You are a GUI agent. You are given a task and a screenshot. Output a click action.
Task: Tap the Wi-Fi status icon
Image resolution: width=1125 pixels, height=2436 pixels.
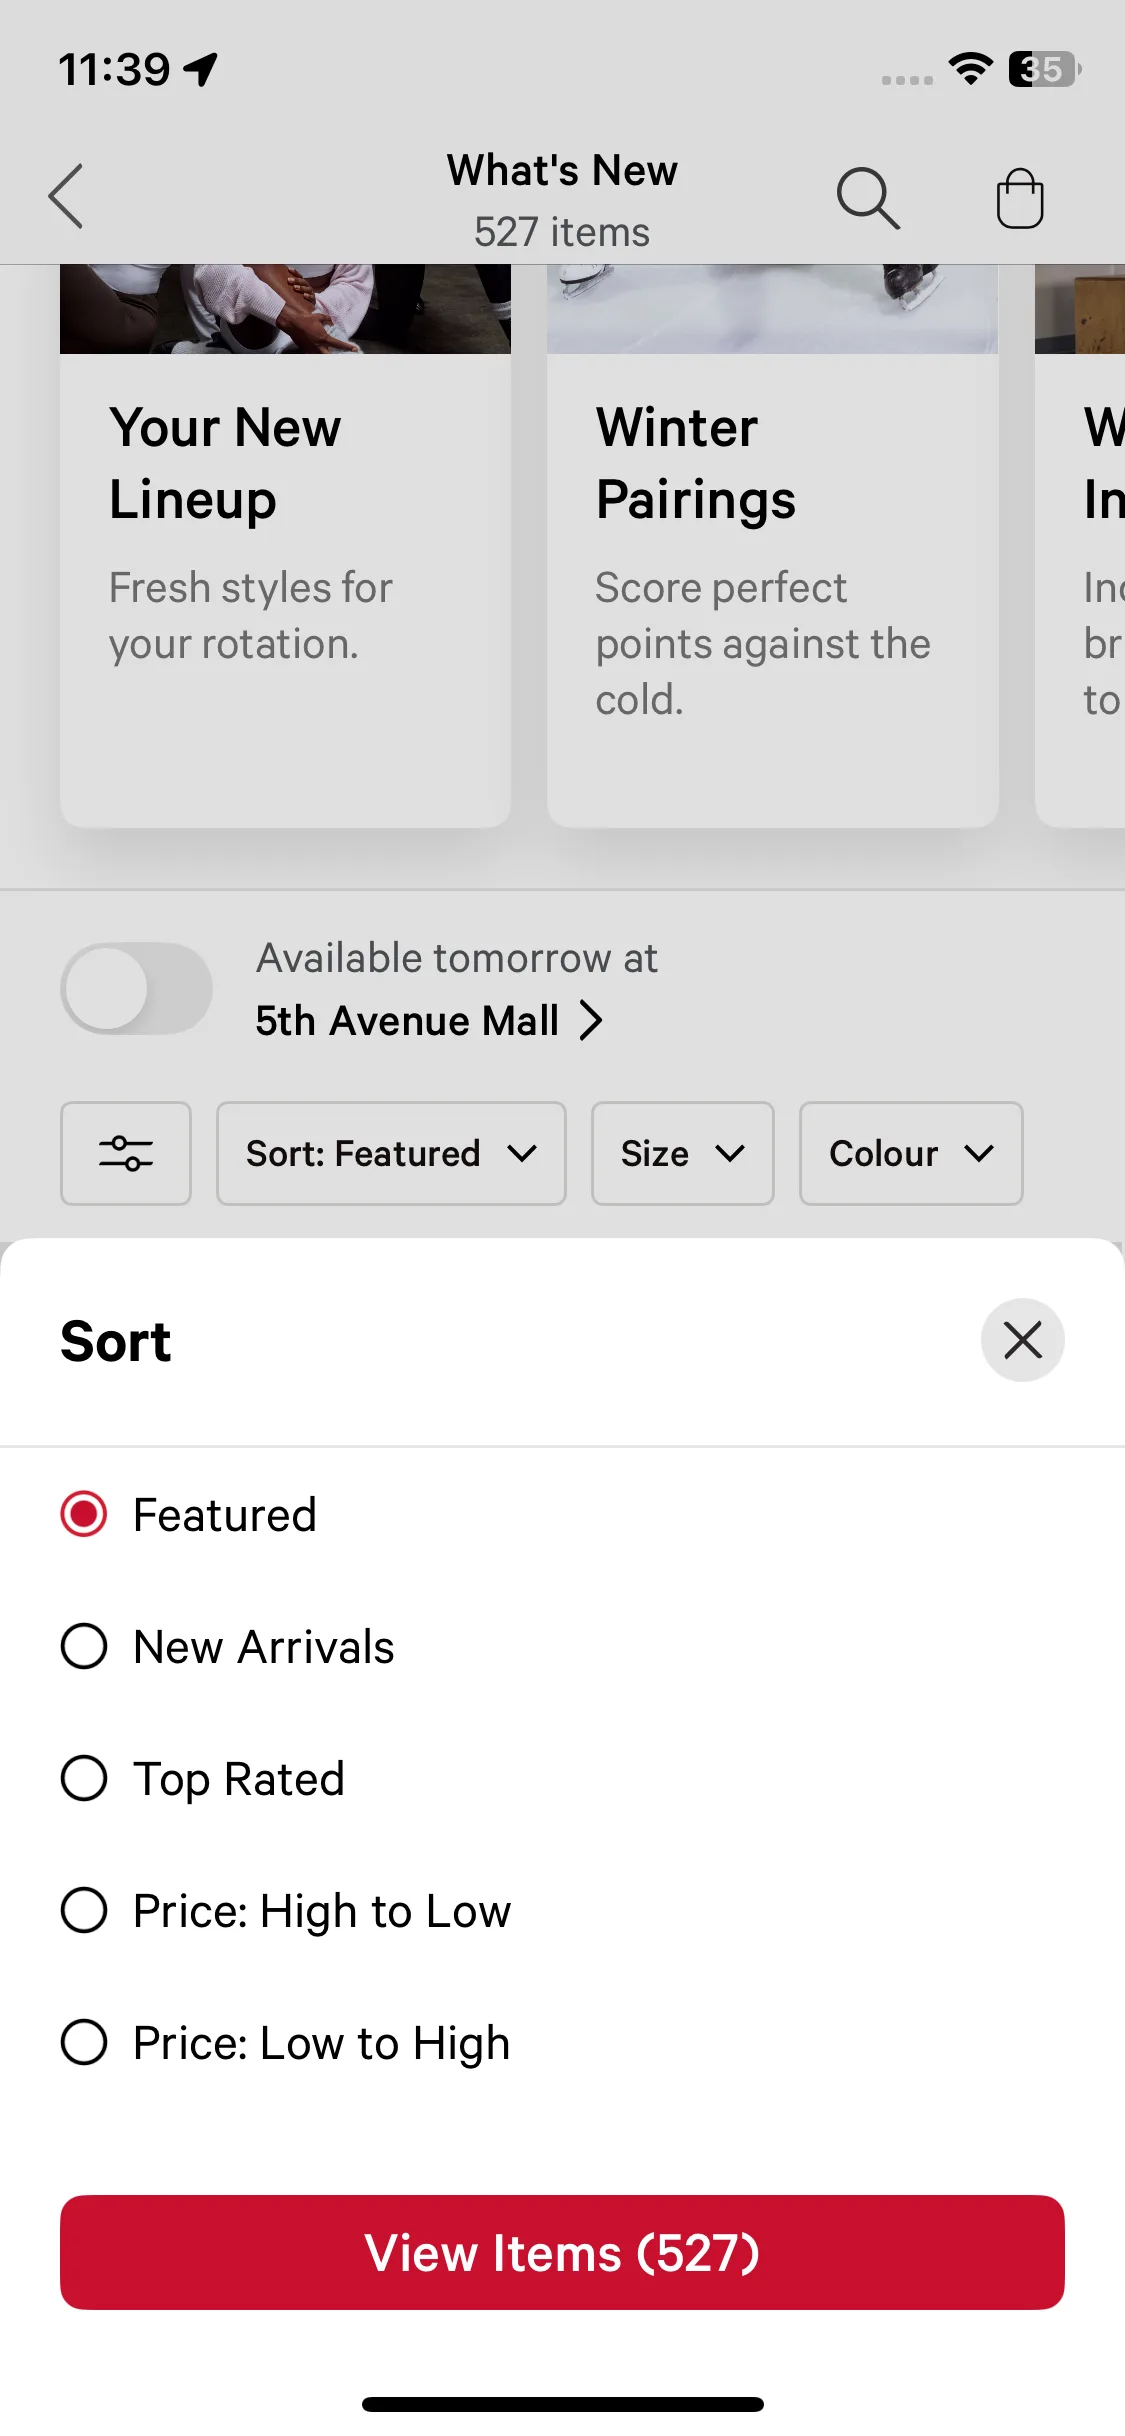click(x=969, y=69)
